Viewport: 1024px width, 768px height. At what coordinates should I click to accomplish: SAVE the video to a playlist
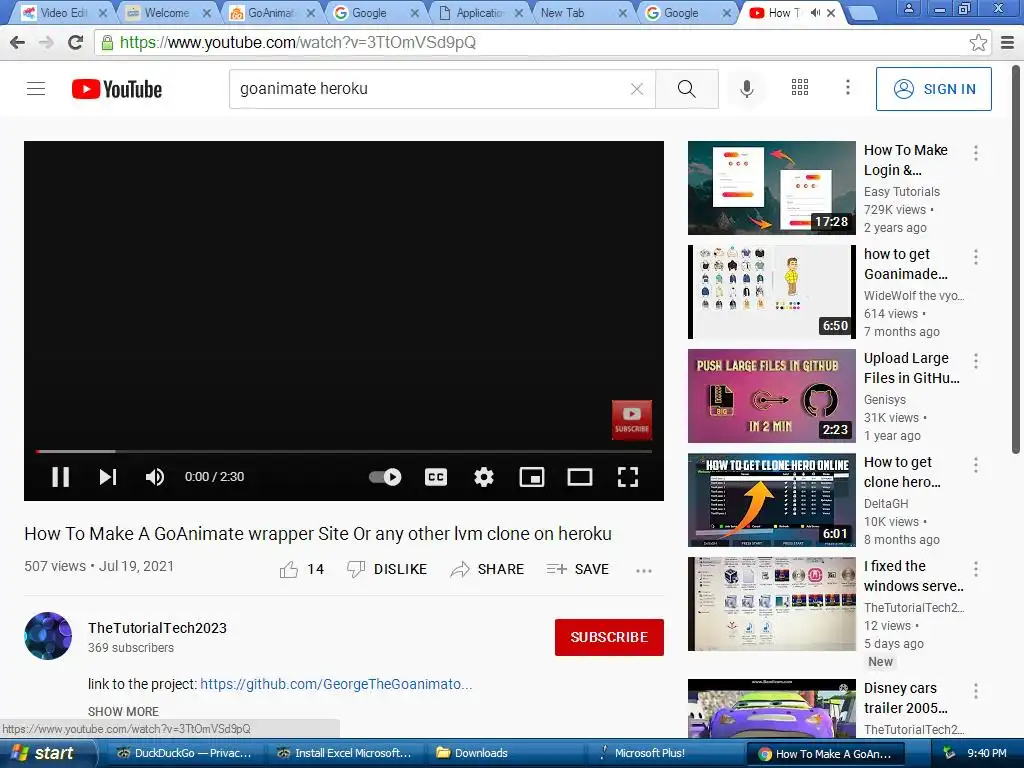577,569
